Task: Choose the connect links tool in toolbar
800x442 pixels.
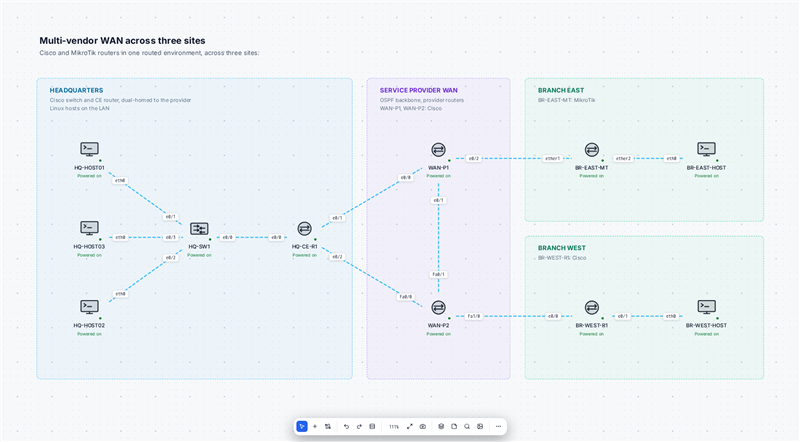Action: [x=328, y=426]
